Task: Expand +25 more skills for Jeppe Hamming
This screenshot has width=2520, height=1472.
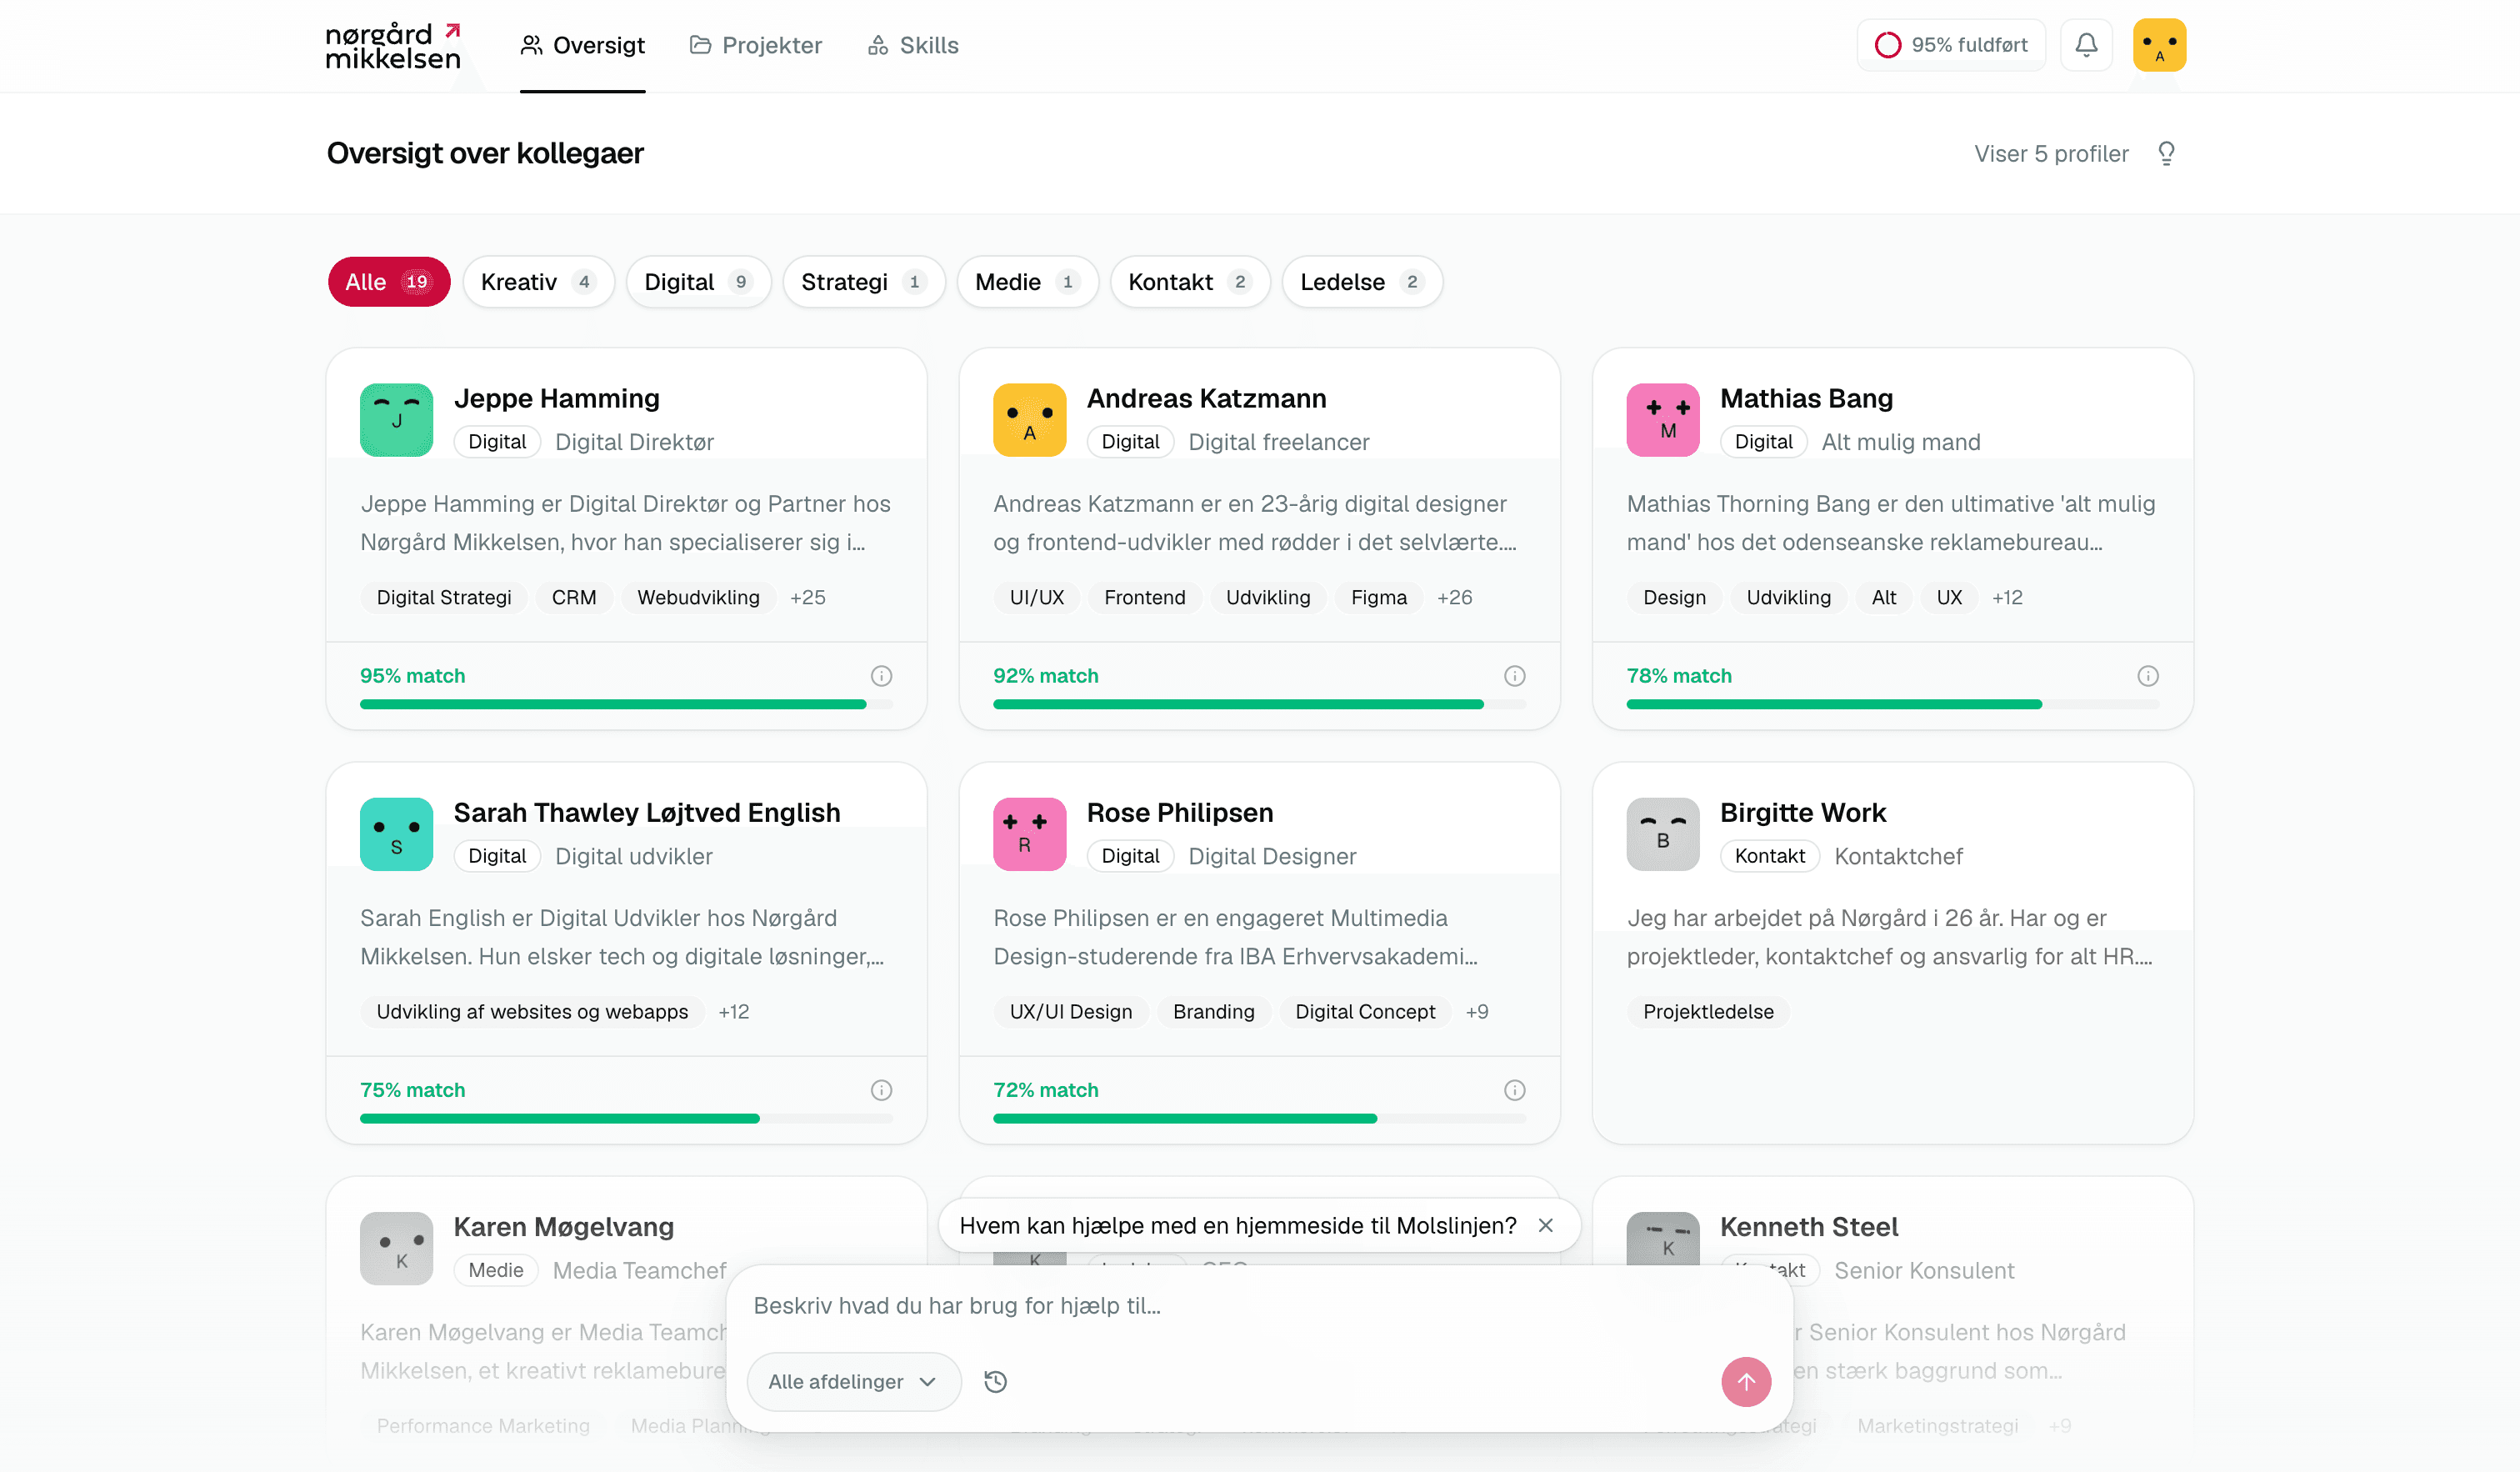Action: [807, 597]
